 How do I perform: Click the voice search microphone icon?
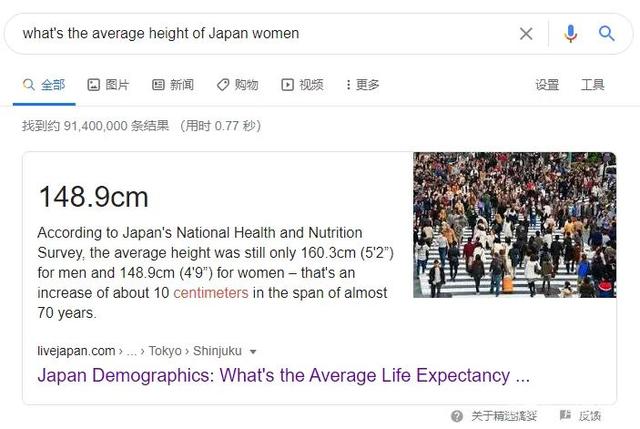570,33
